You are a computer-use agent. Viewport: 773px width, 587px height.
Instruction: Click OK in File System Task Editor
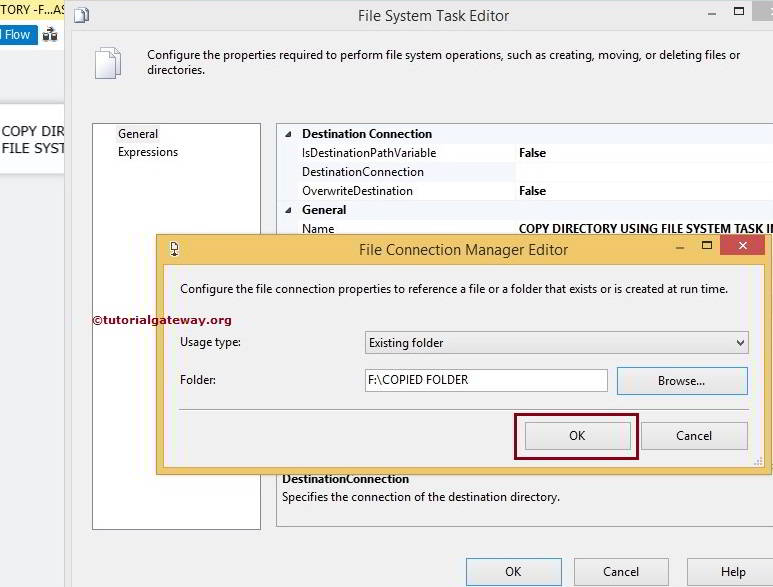[x=514, y=572]
